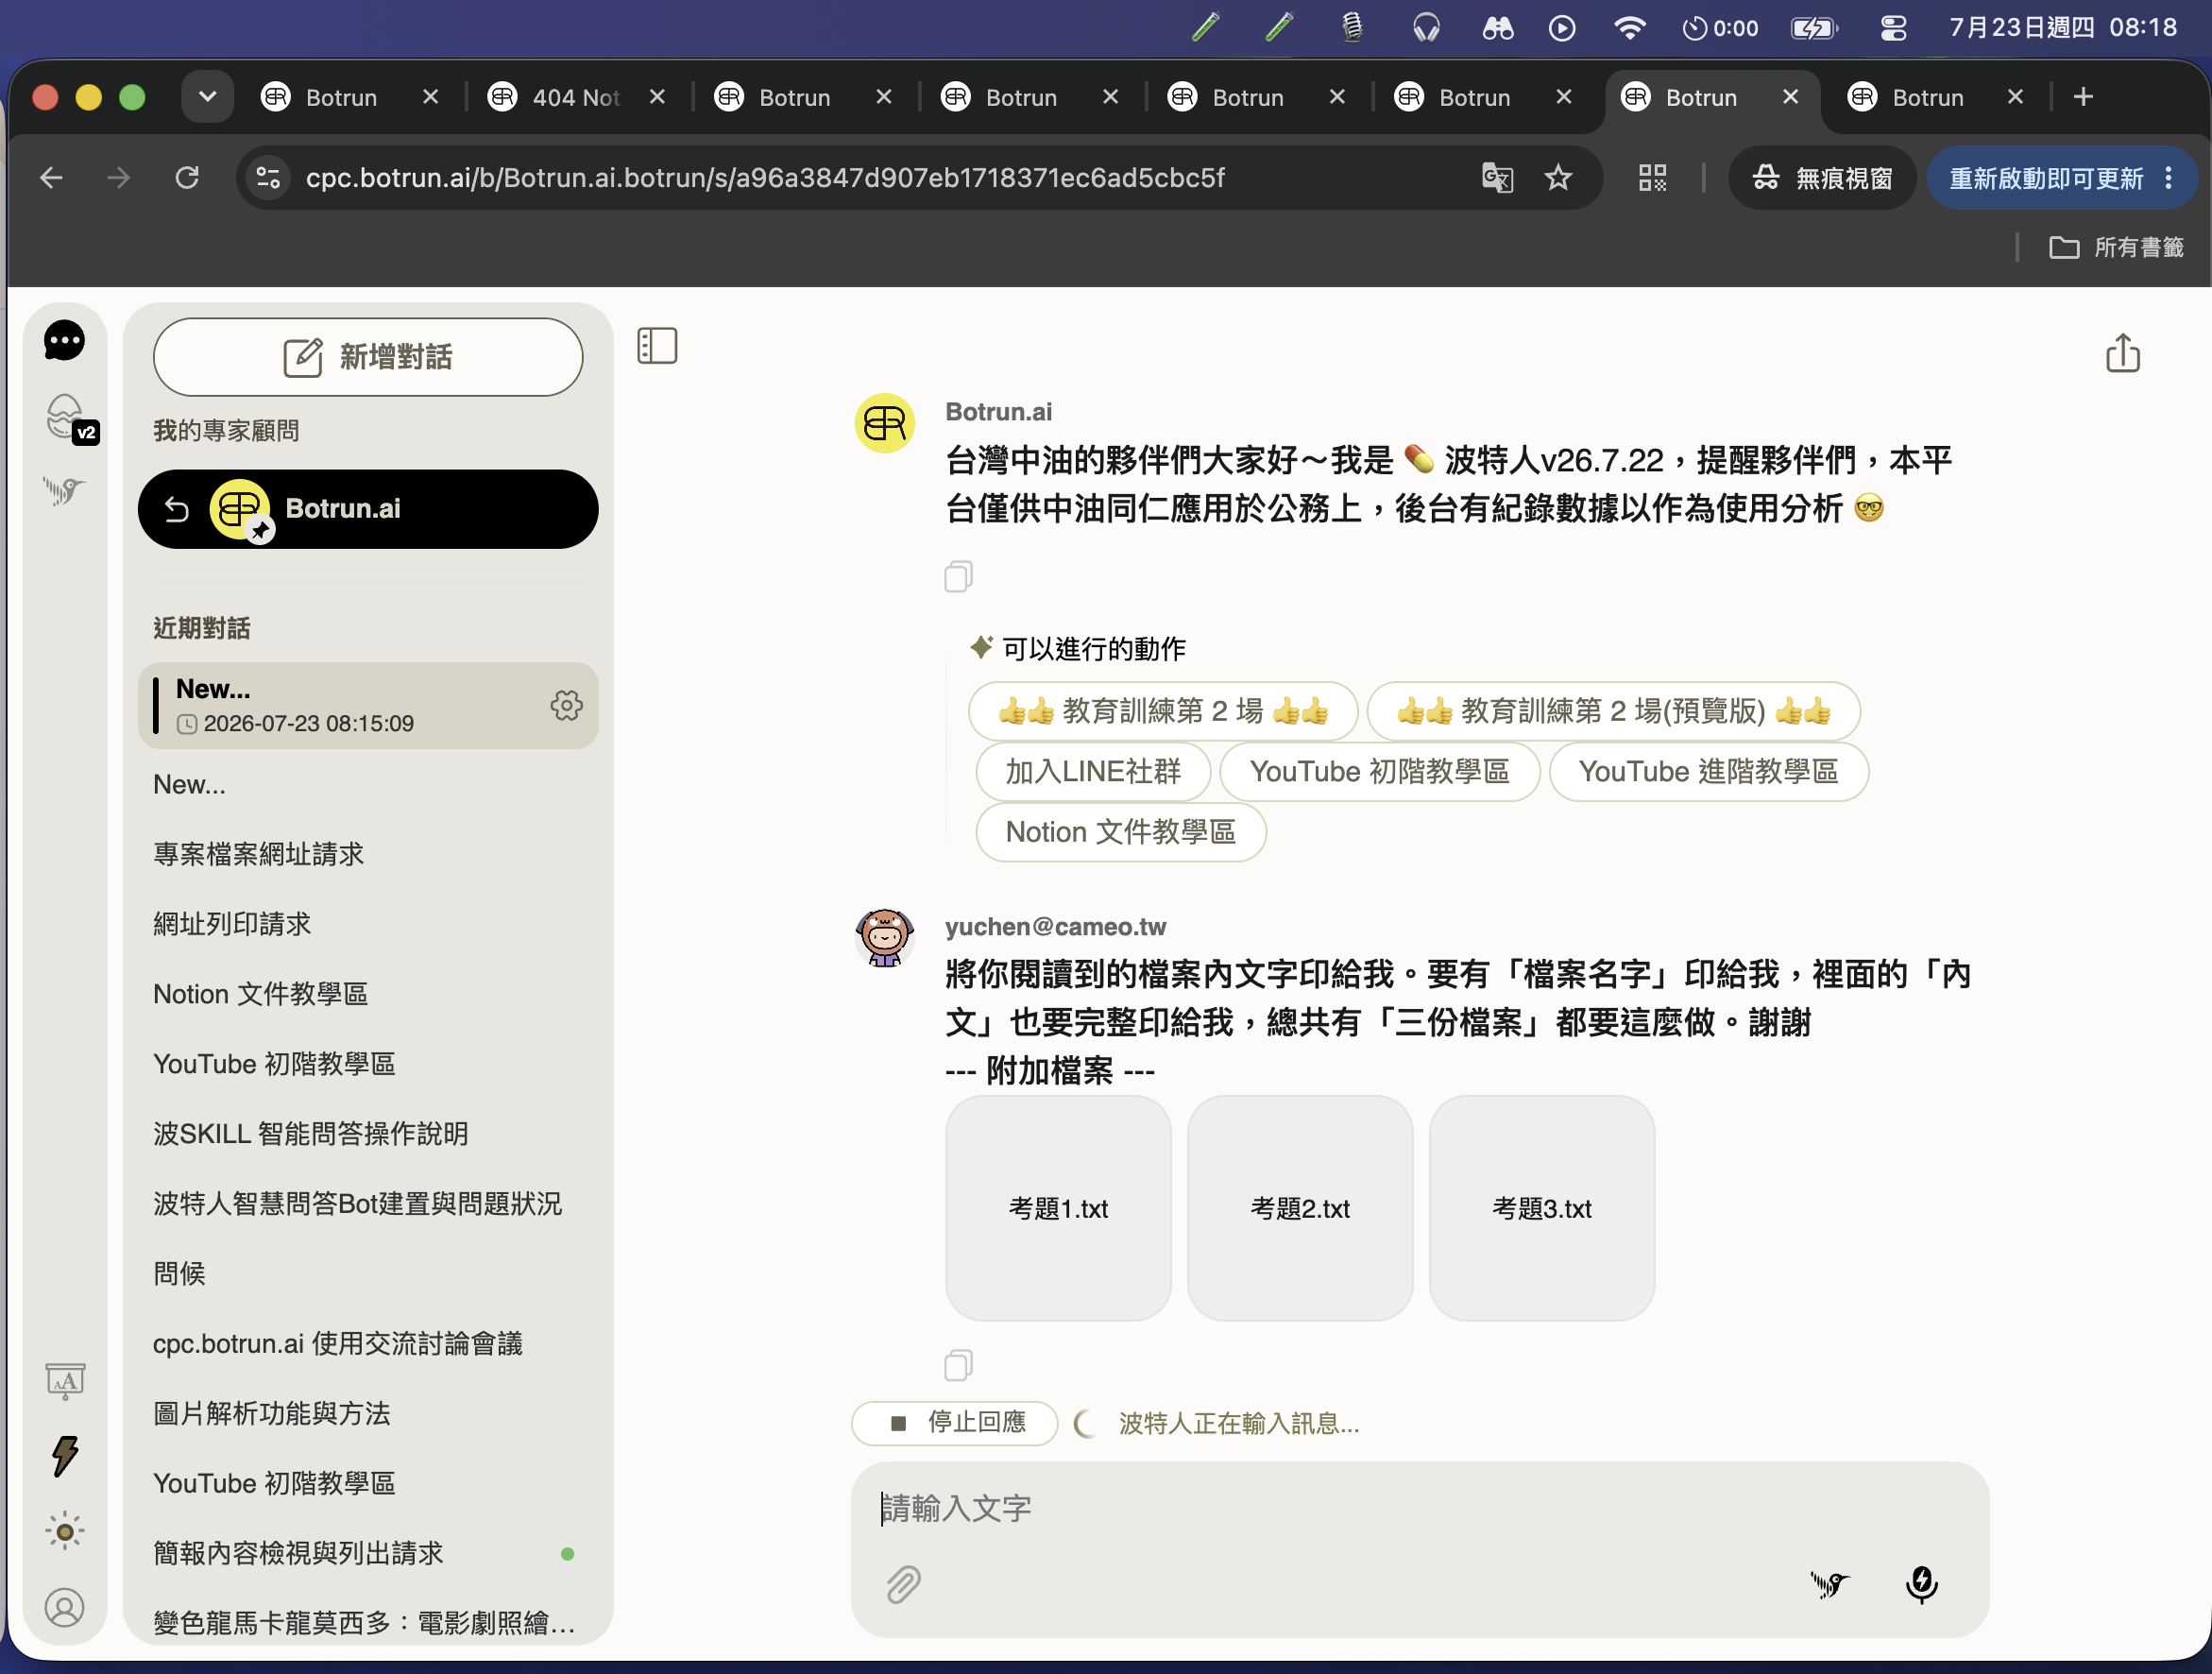
Task: Expand the tab search dropdown chevron
Action: 207,97
